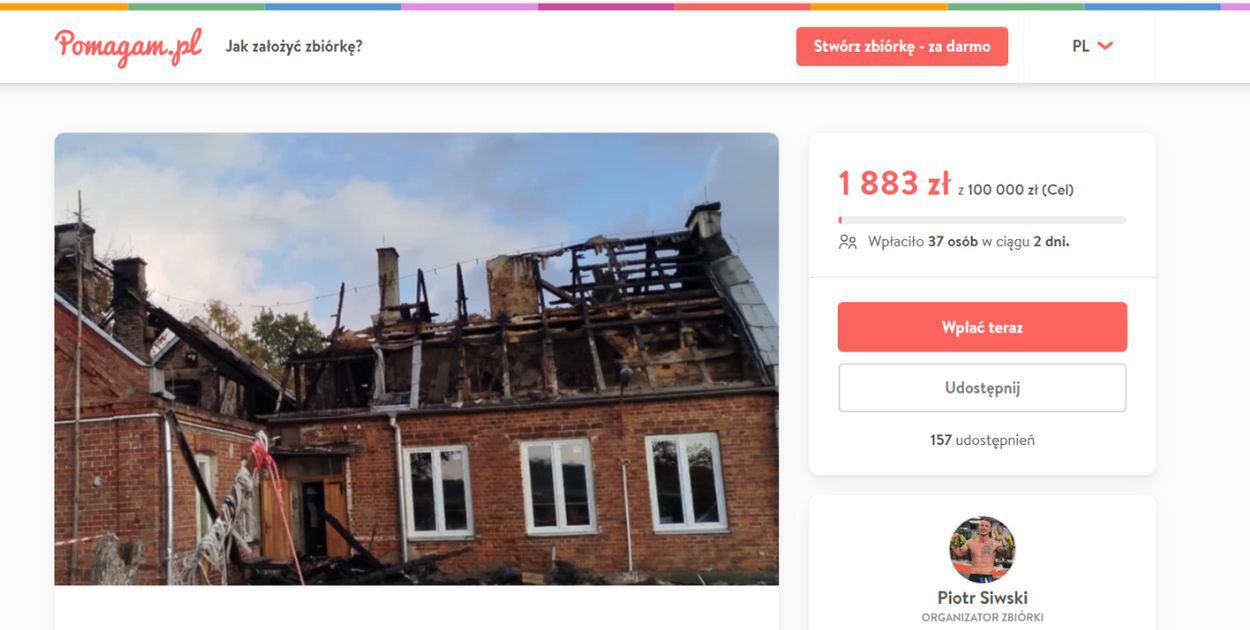Click the Pomagam.pl logo

129,46
